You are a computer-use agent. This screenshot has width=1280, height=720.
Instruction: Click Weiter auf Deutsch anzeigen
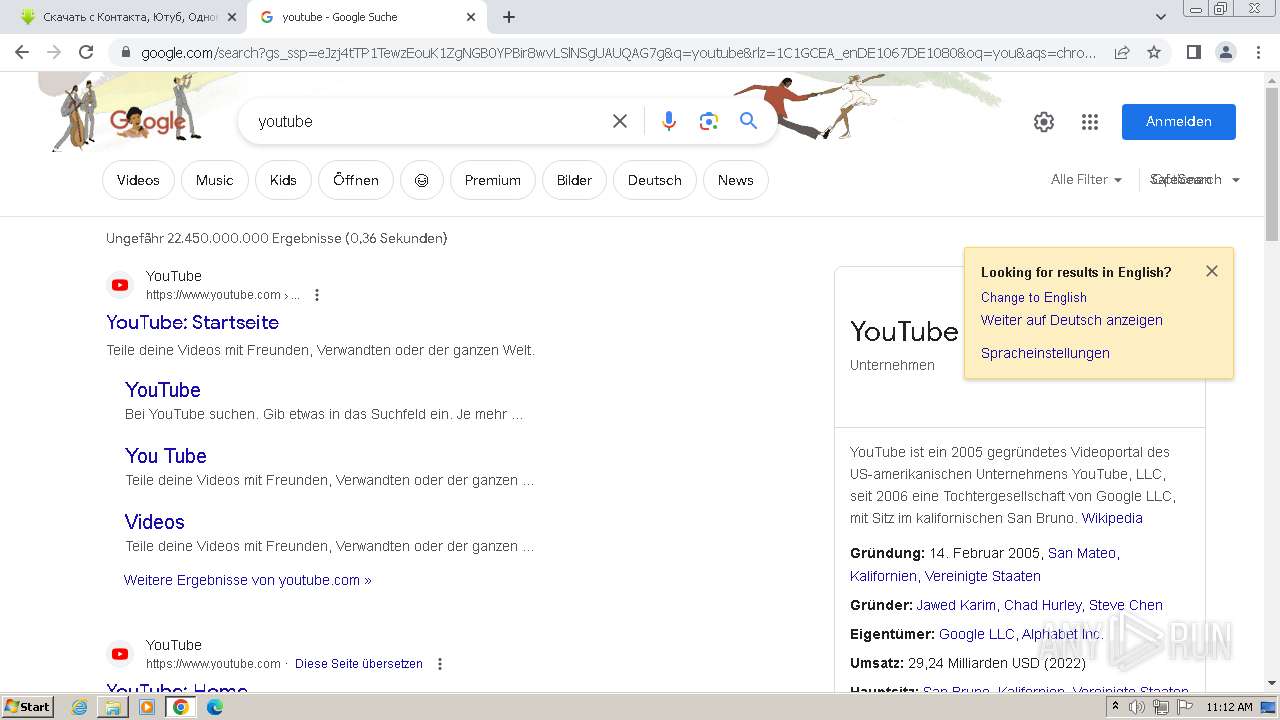click(1072, 320)
